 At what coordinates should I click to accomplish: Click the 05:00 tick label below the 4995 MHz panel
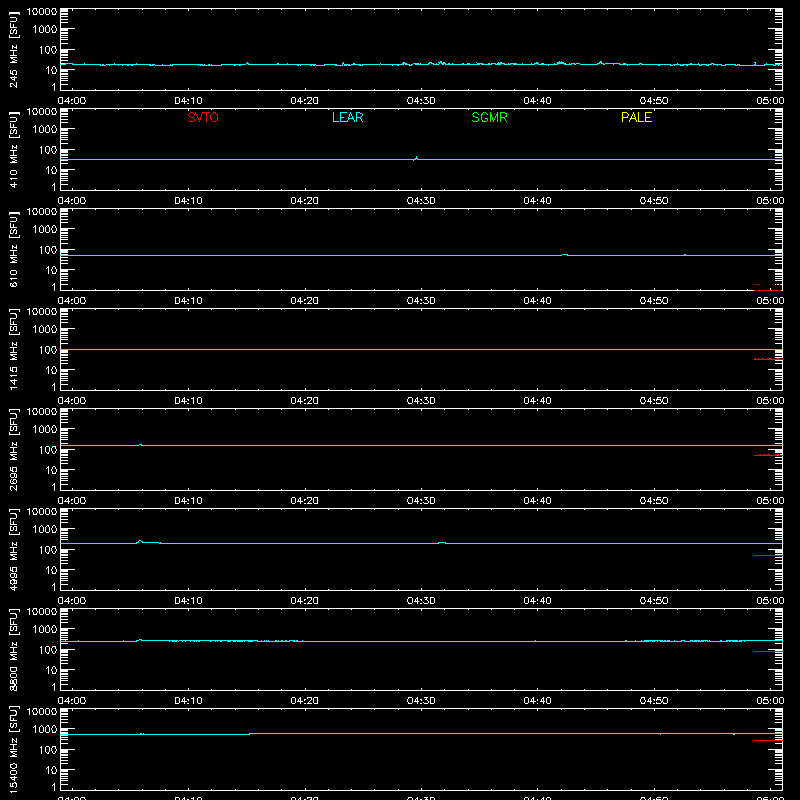click(770, 601)
